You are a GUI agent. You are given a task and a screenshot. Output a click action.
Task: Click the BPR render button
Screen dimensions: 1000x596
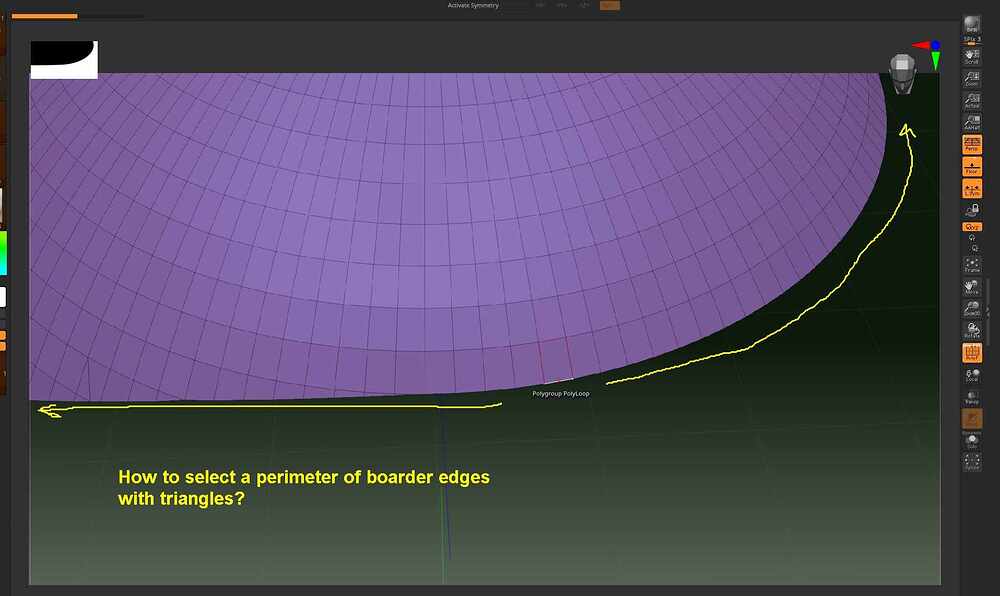[x=971, y=24]
